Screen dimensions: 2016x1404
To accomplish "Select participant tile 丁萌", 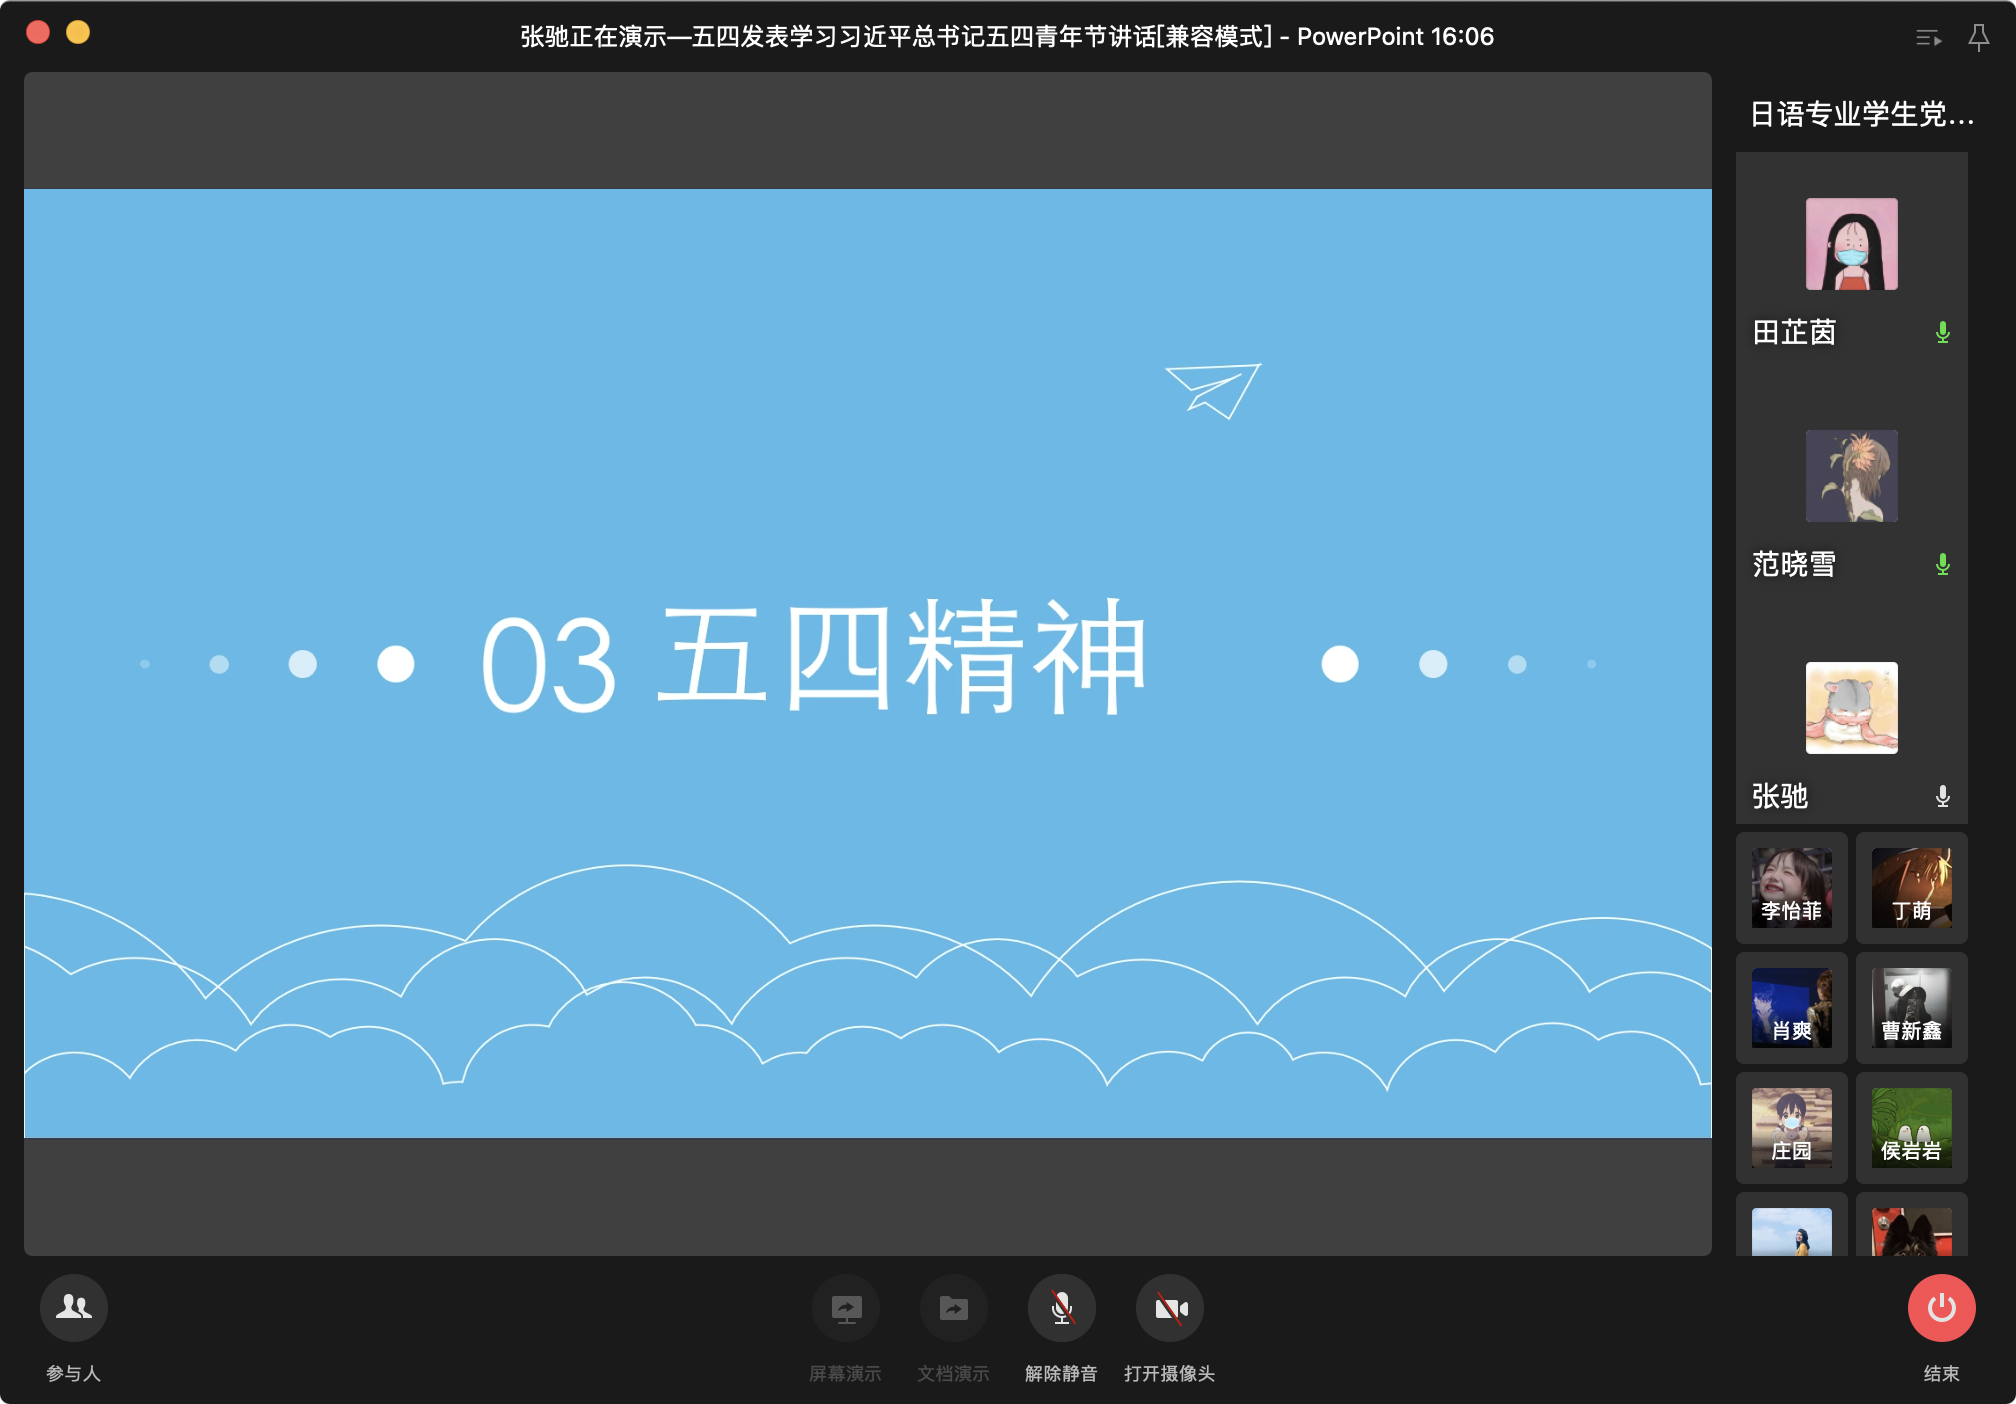I will coord(1911,888).
